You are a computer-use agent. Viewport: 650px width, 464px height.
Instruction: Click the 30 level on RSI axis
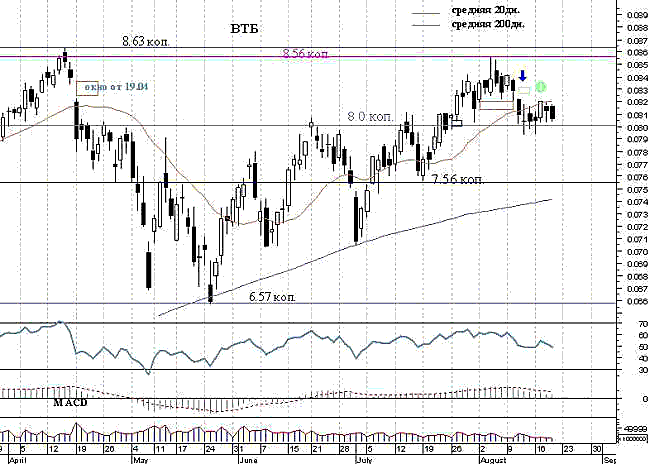tap(643, 370)
